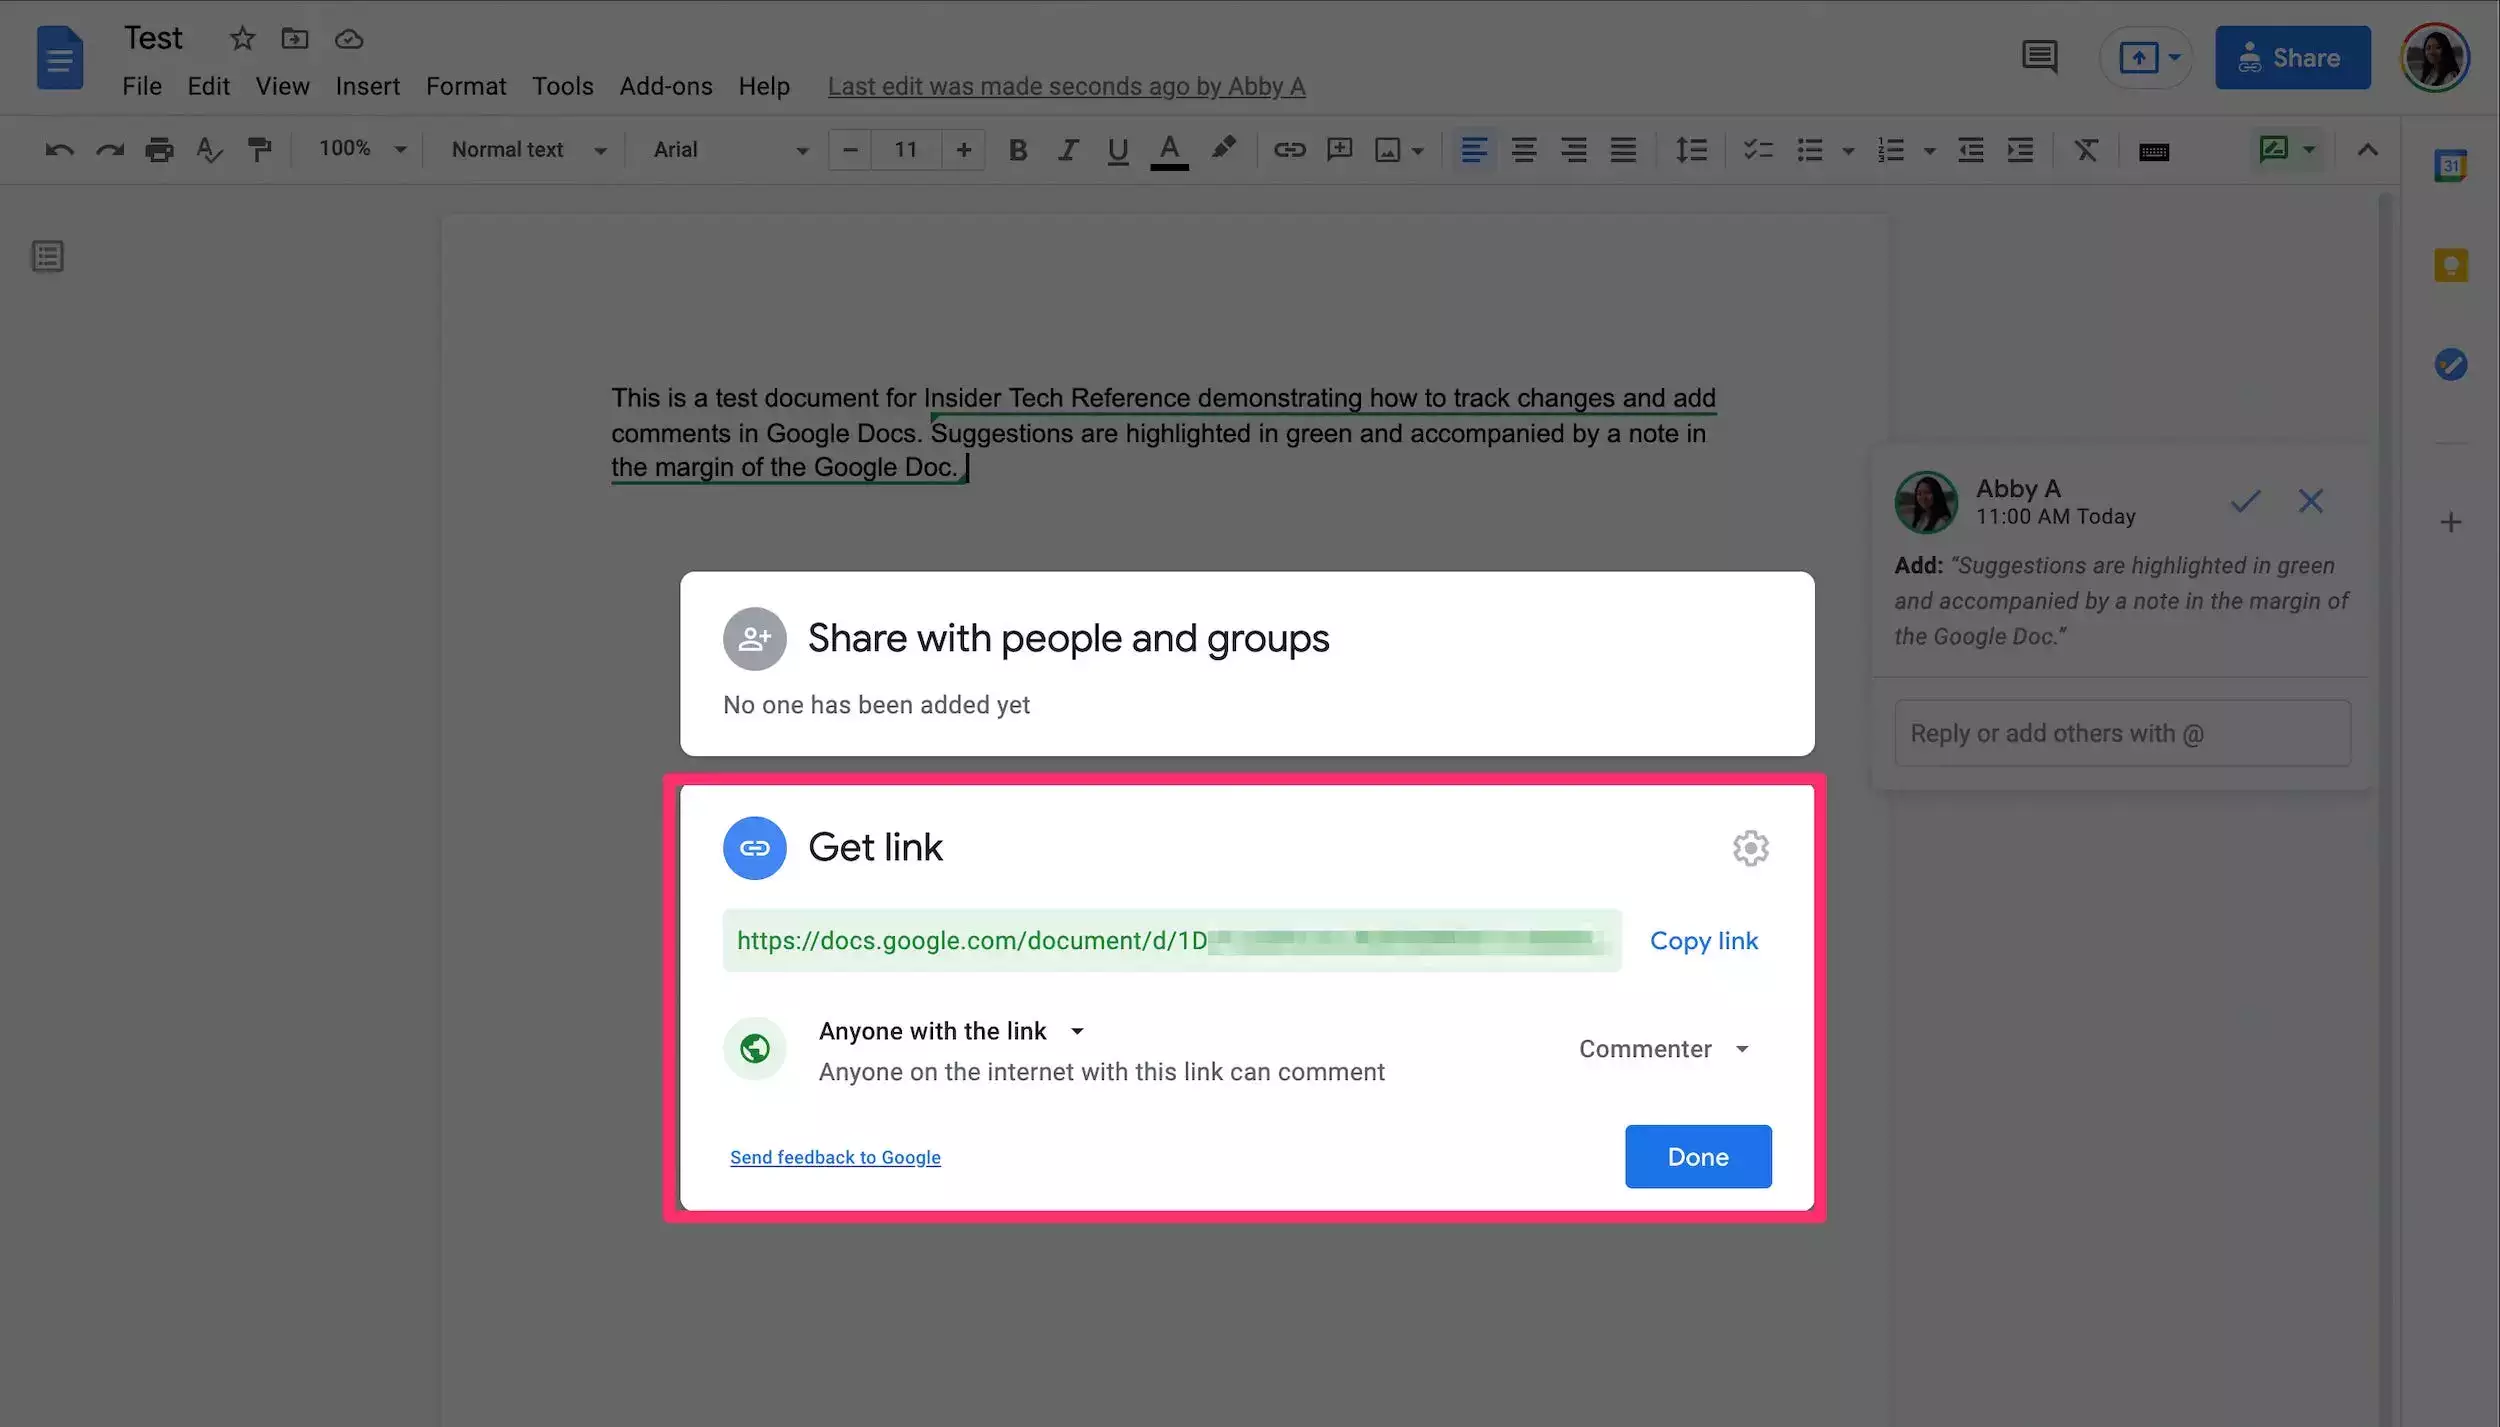The width and height of the screenshot is (2500, 1427).
Task: Expand bulleted list options arrow
Action: 1848,151
